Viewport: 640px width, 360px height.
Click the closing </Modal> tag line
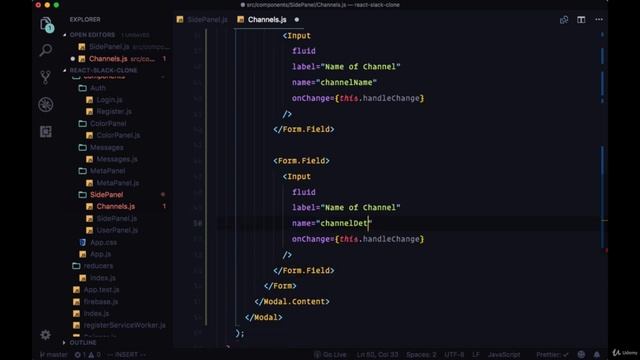[x=264, y=317]
